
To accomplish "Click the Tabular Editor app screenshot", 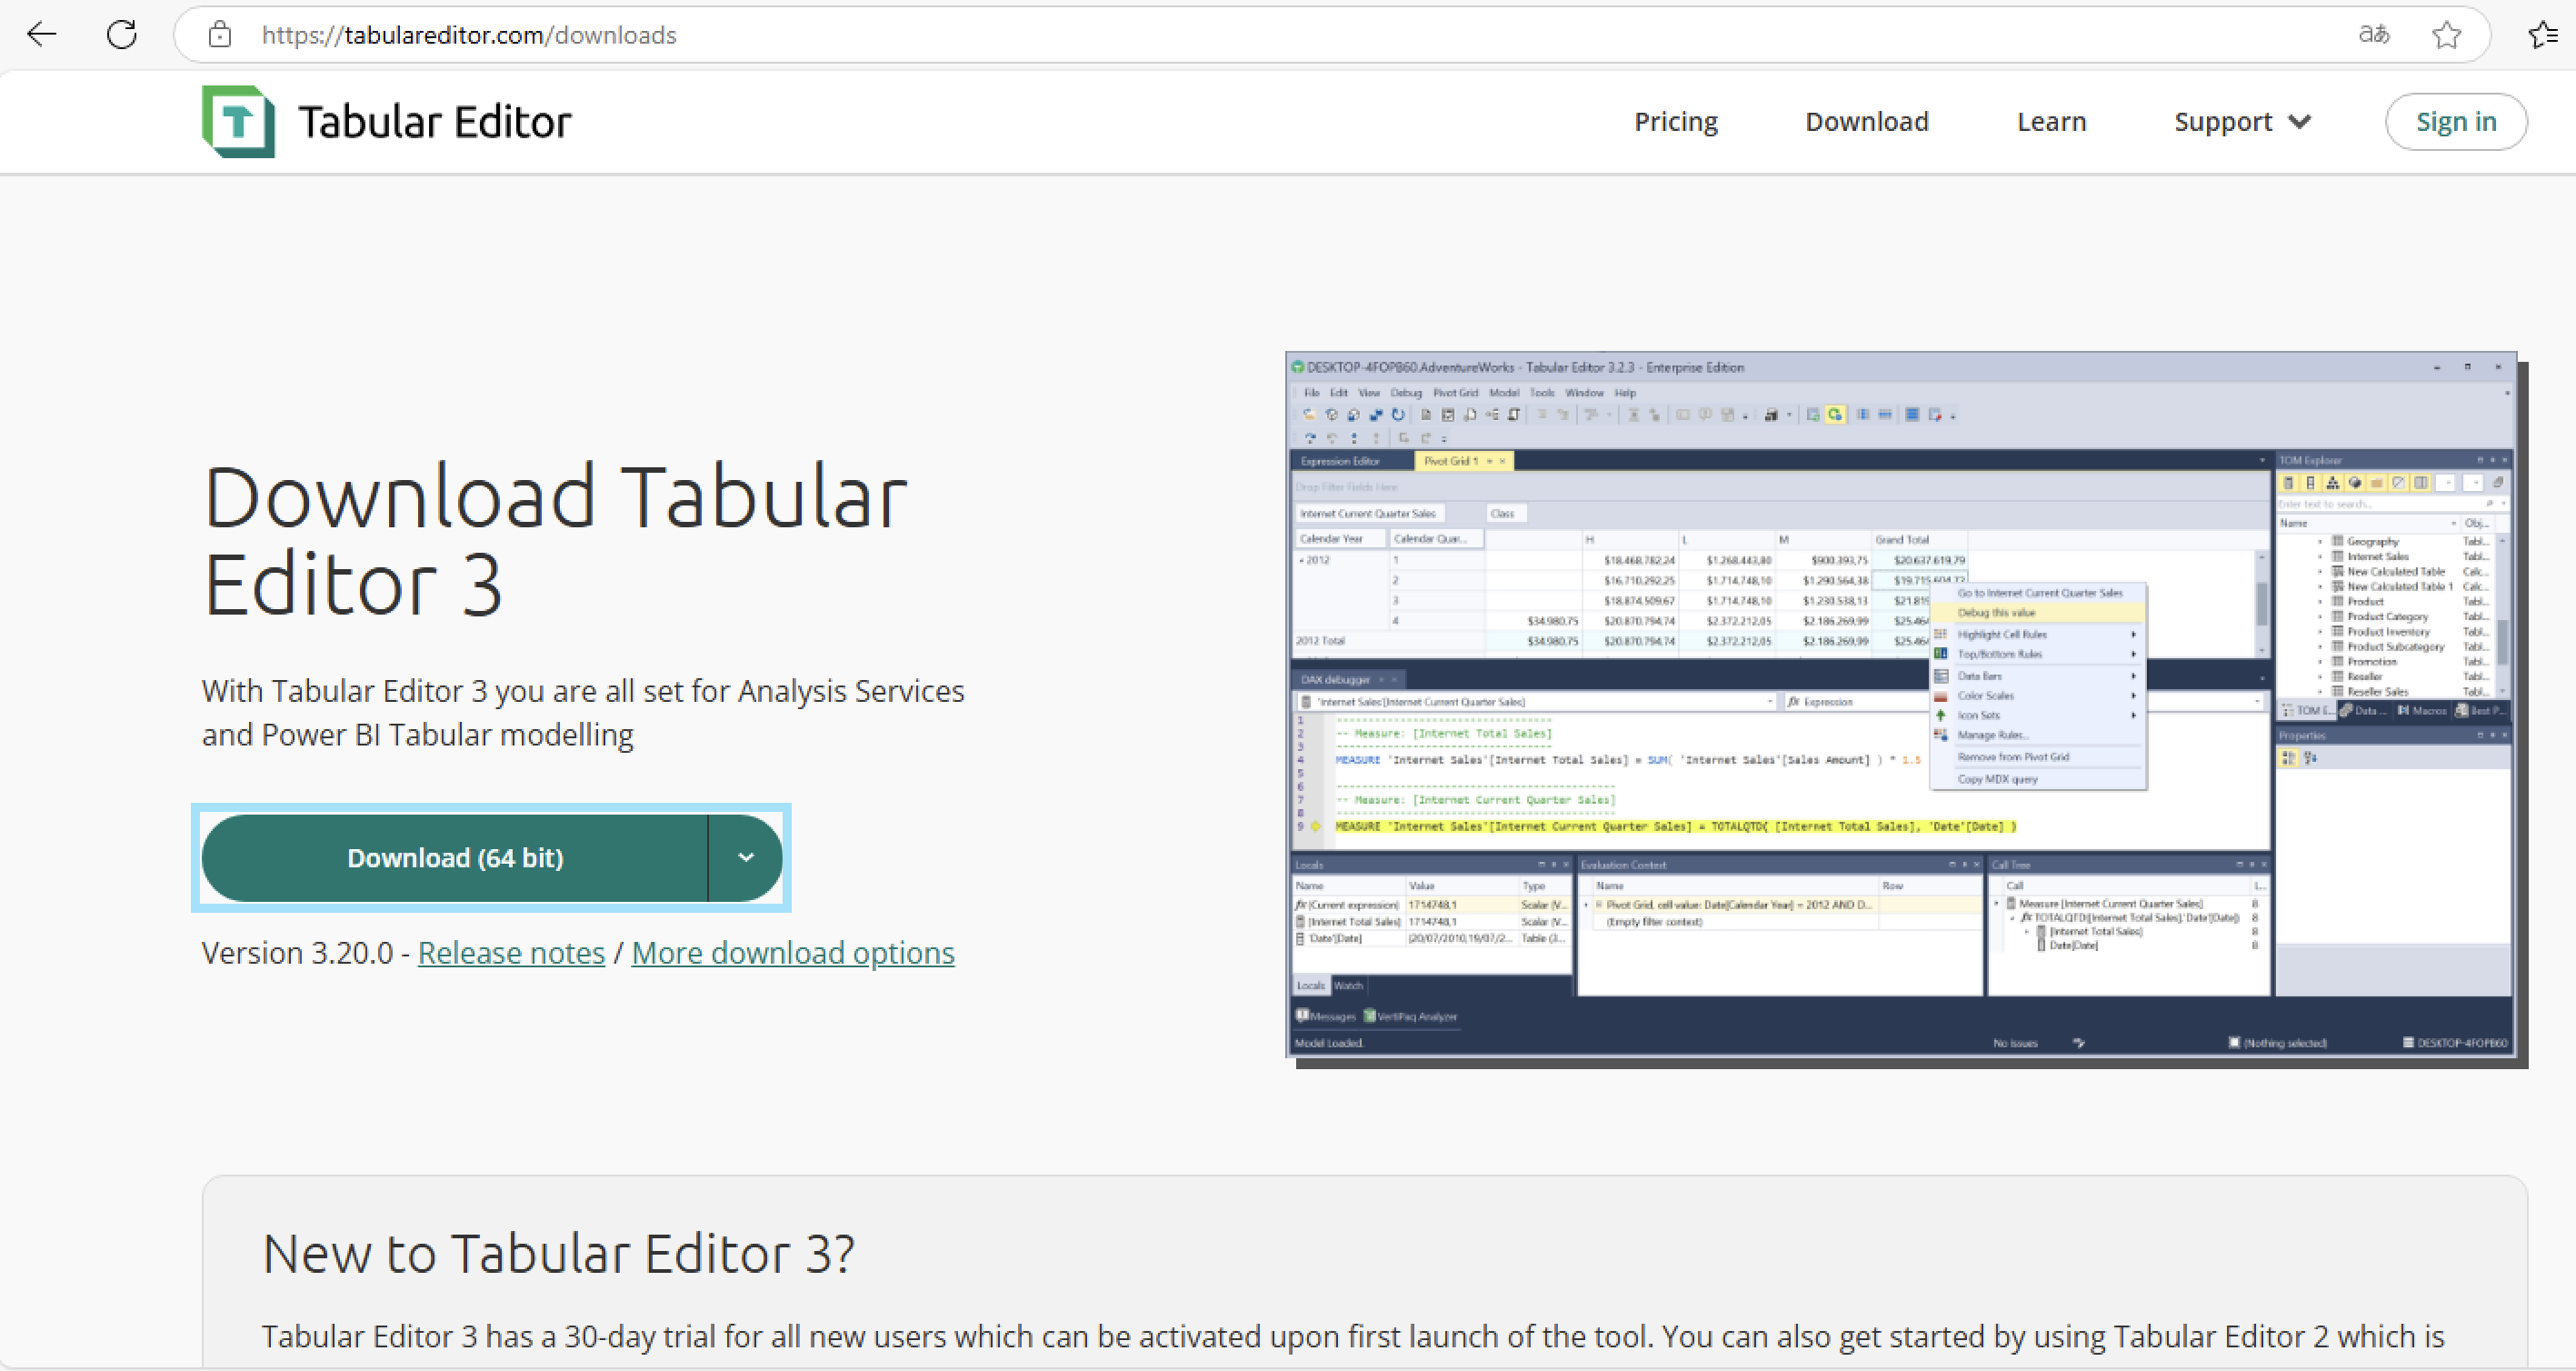I will tap(1900, 705).
